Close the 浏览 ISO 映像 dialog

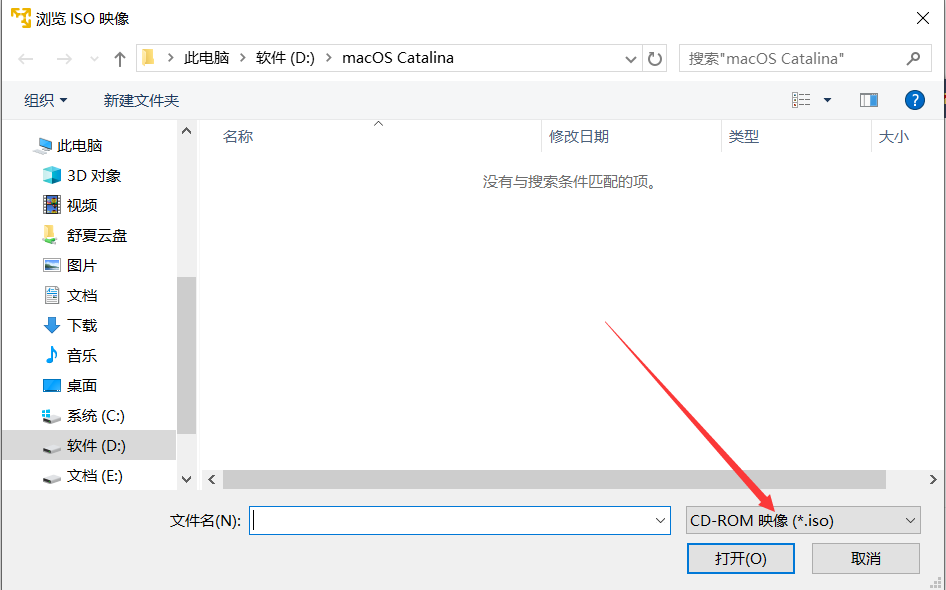[x=922, y=18]
